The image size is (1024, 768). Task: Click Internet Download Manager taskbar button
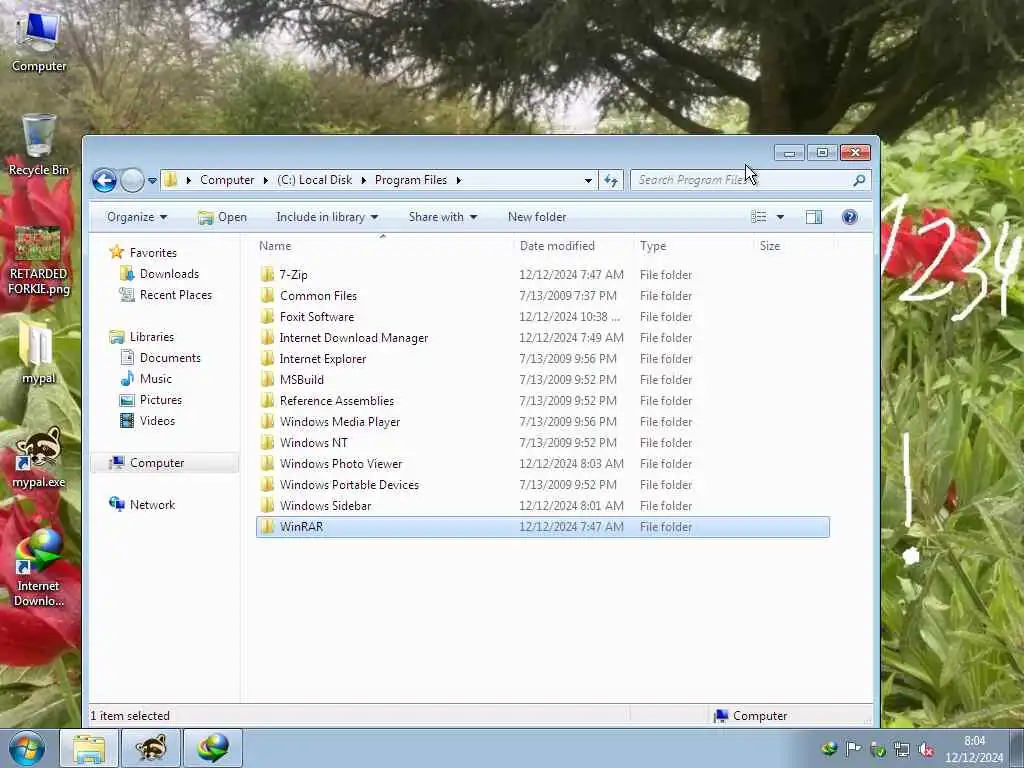click(x=213, y=748)
